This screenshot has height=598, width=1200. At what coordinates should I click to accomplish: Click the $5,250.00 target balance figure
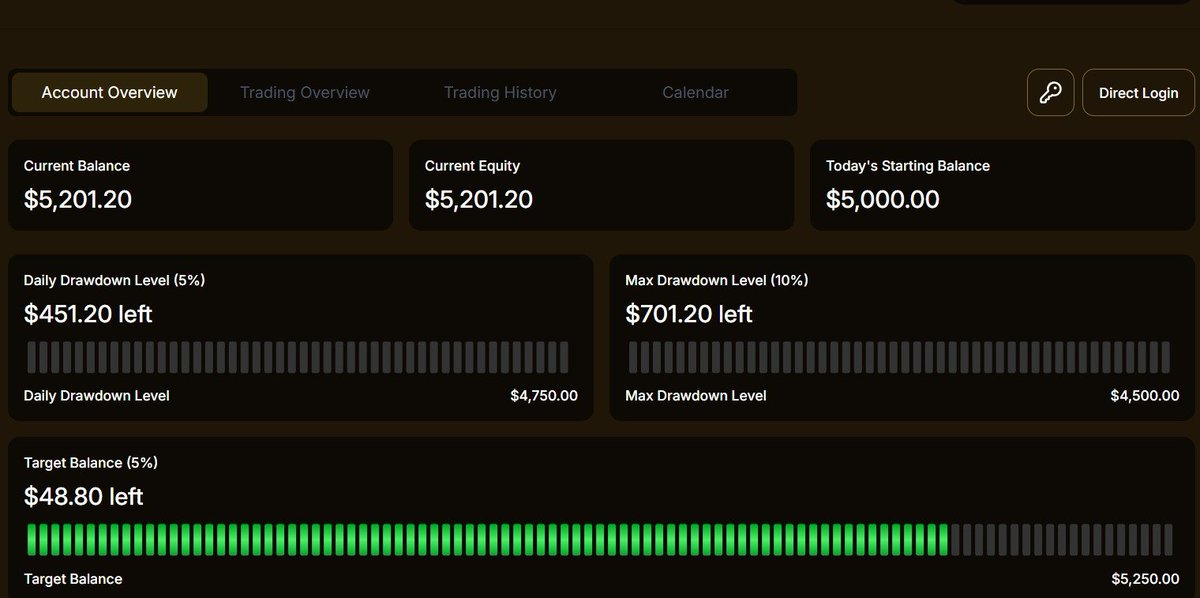(x=1145, y=579)
